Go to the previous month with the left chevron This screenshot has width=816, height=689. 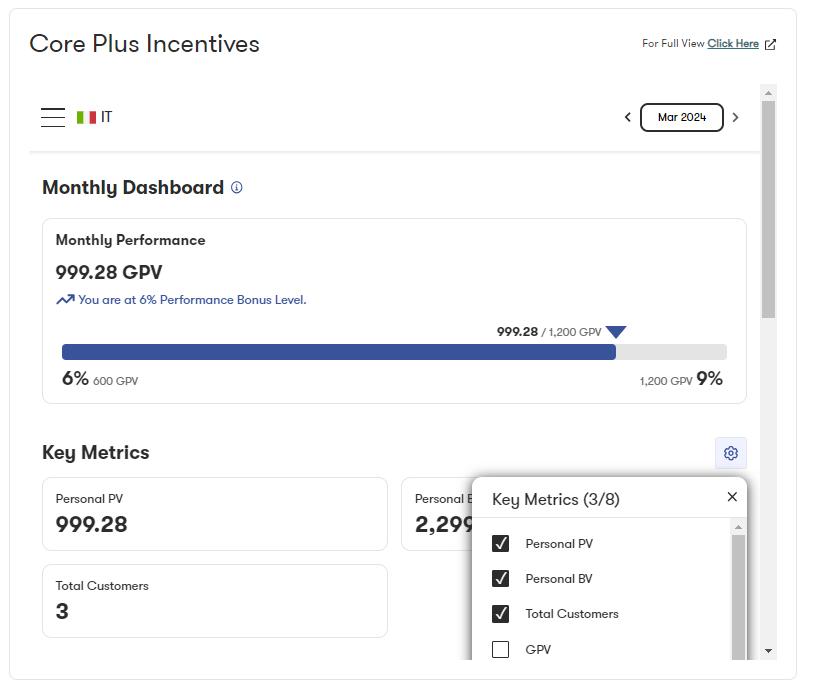click(627, 117)
